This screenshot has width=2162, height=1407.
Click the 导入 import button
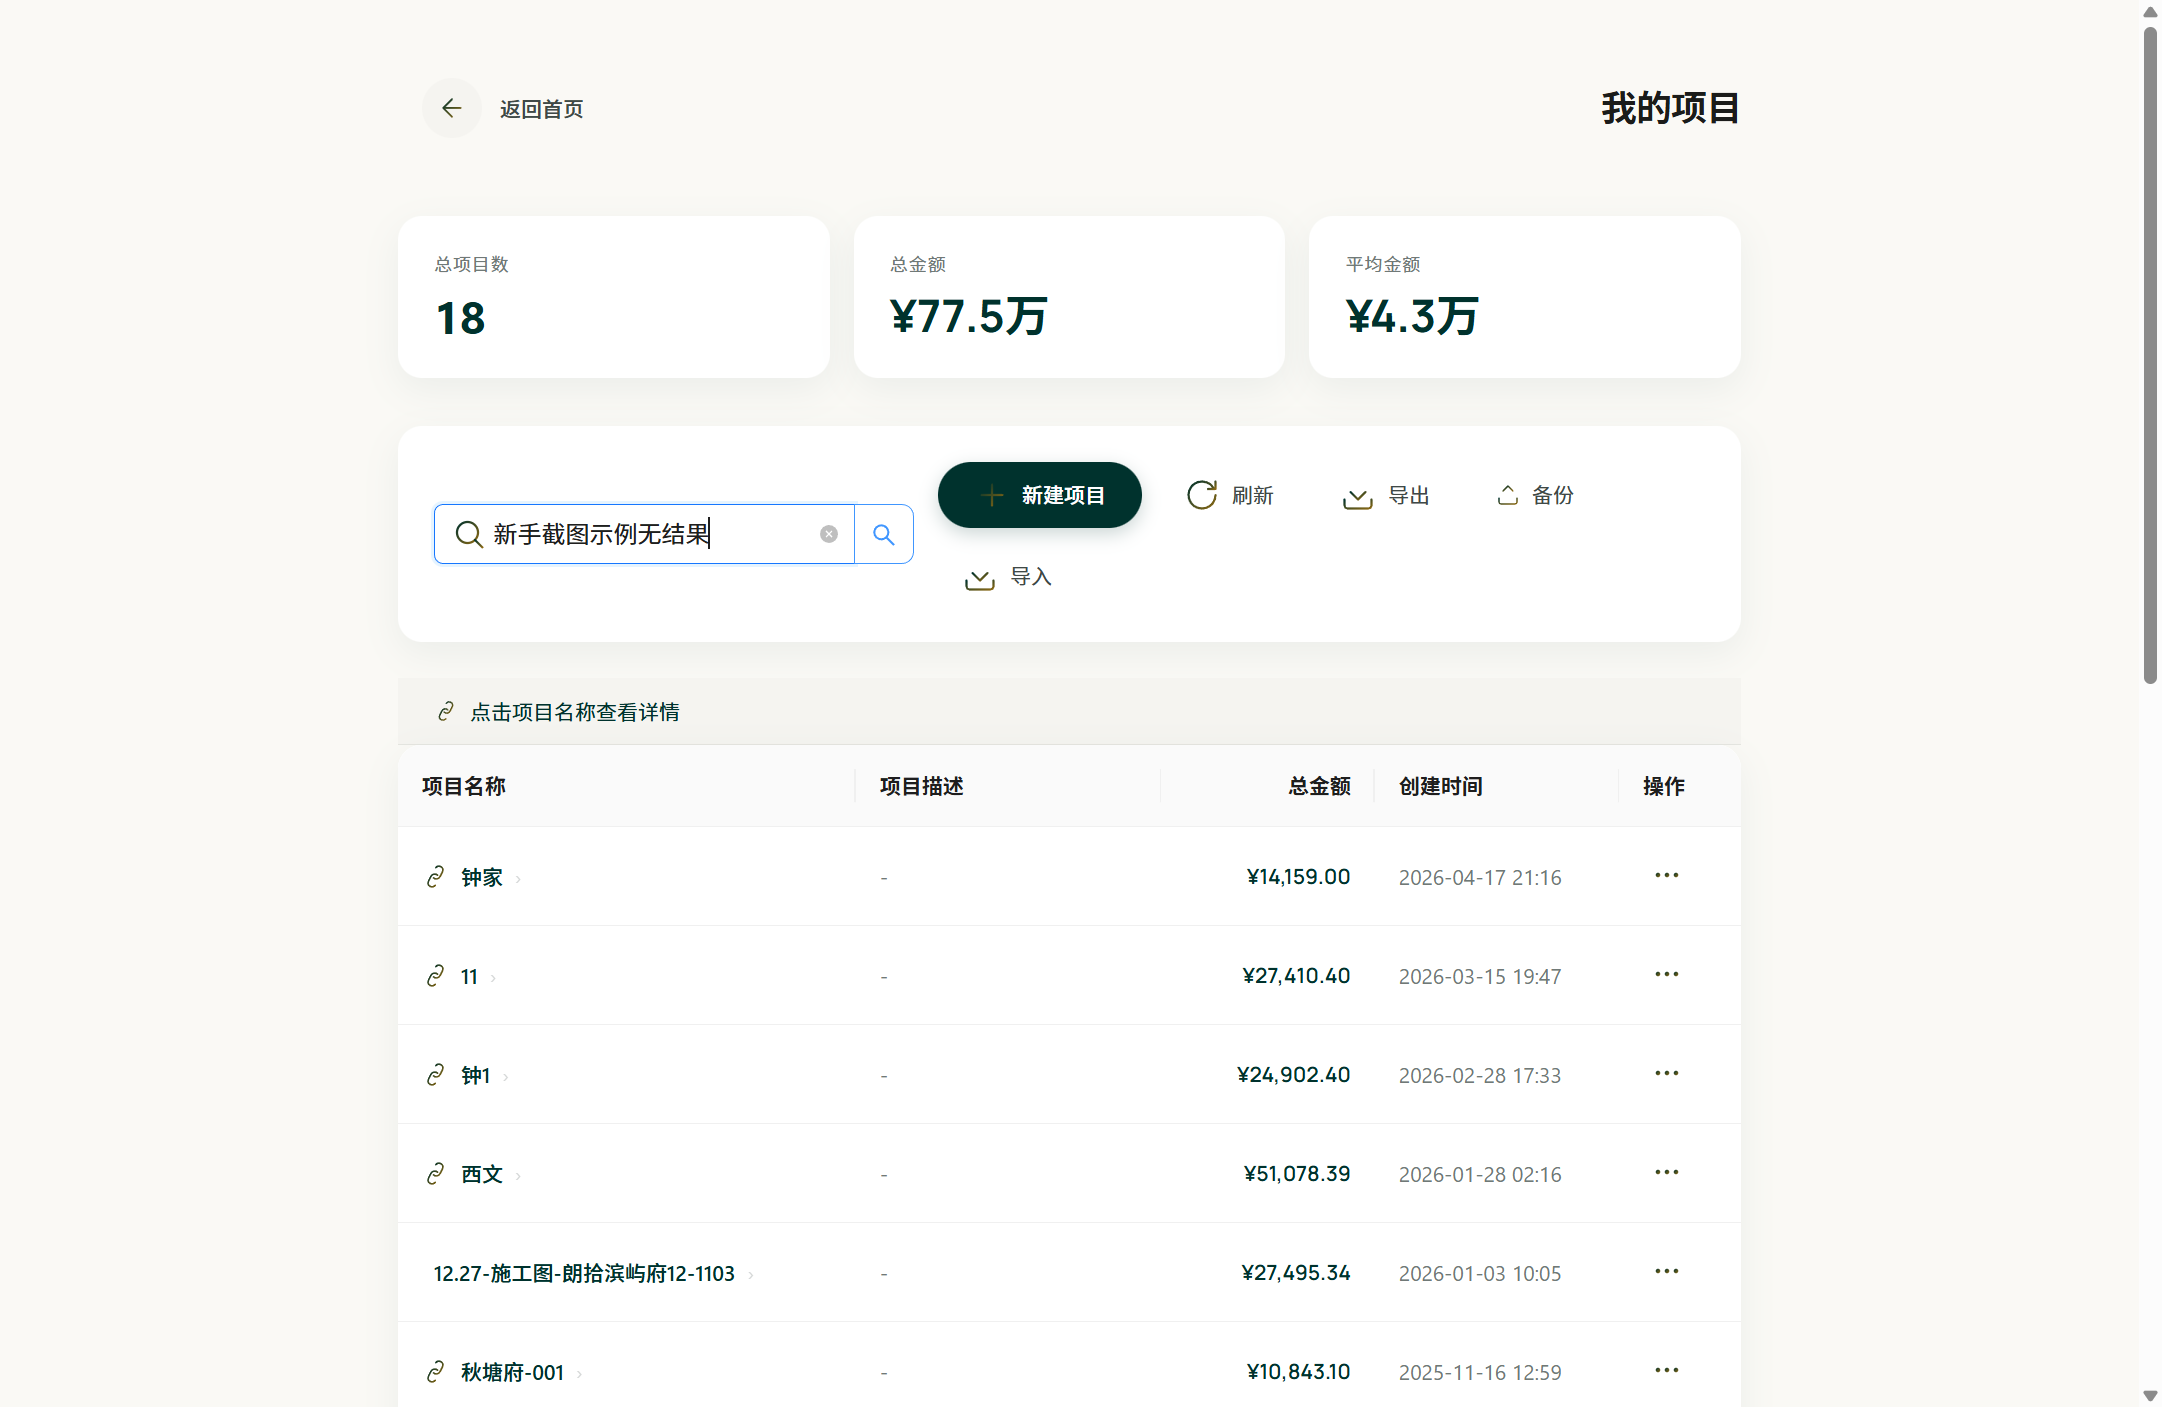(x=1008, y=577)
